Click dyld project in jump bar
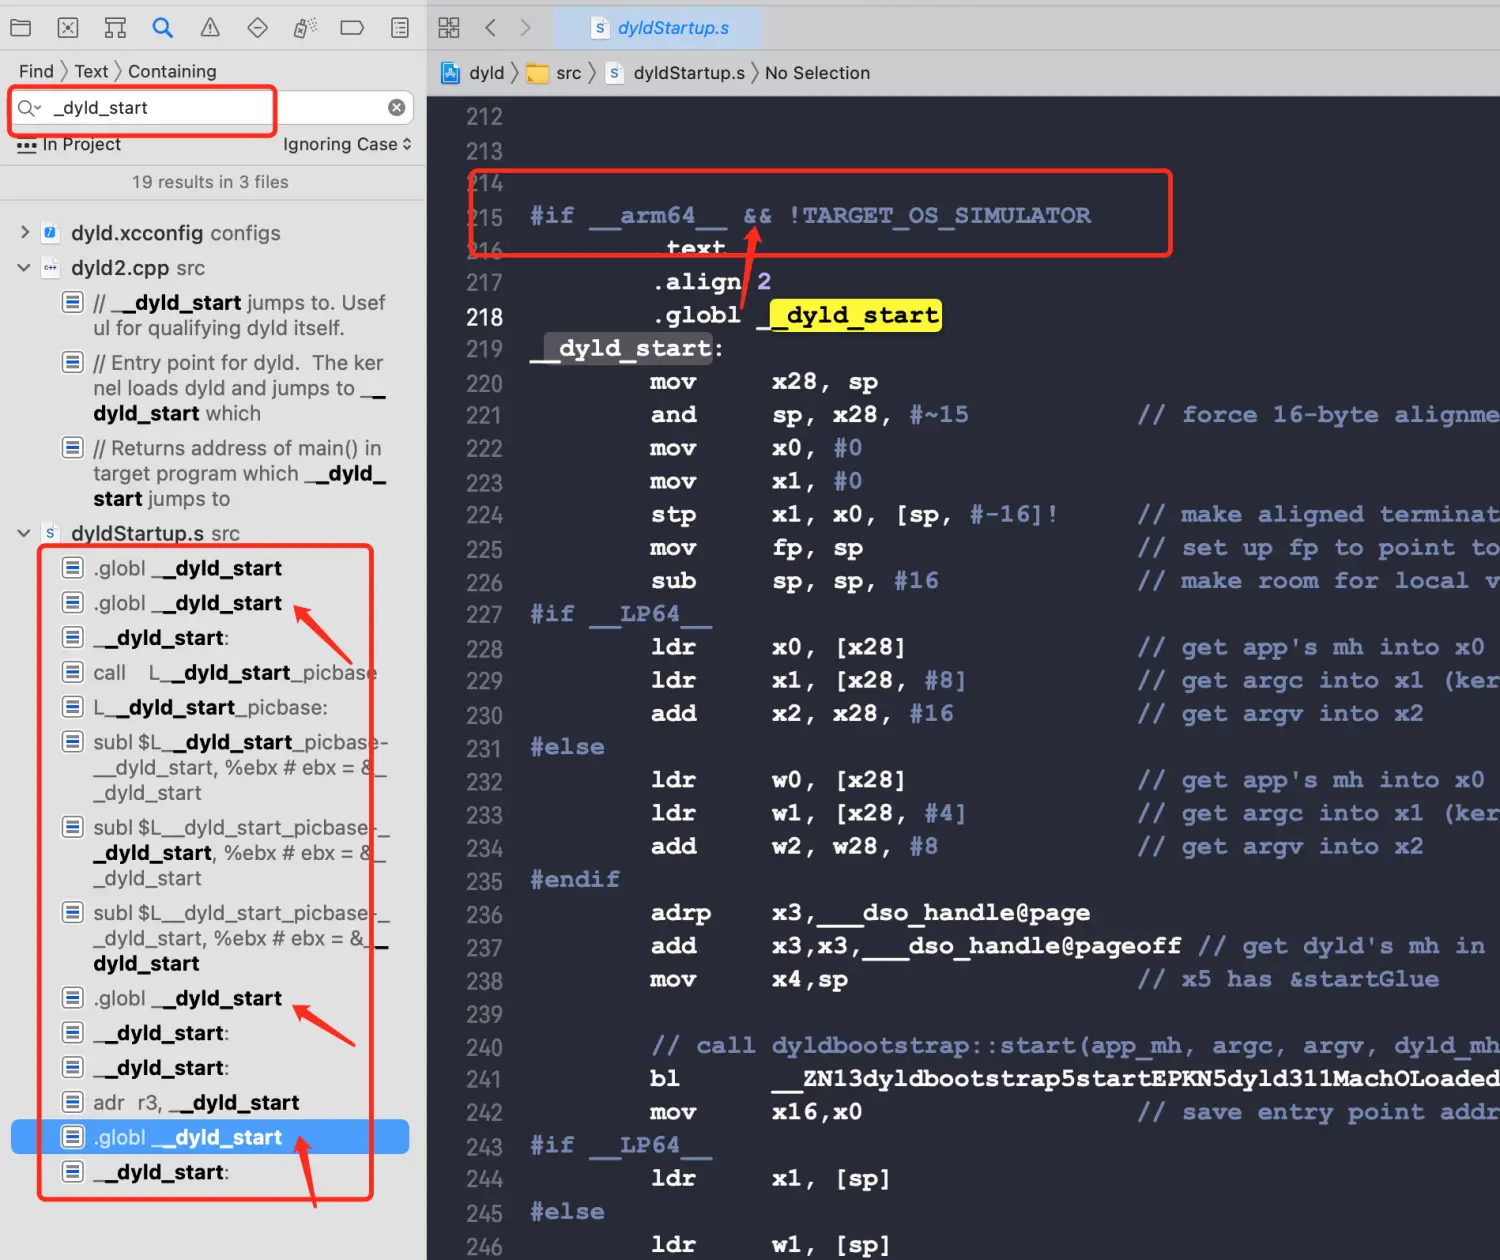Viewport: 1500px width, 1260px height. coord(474,73)
